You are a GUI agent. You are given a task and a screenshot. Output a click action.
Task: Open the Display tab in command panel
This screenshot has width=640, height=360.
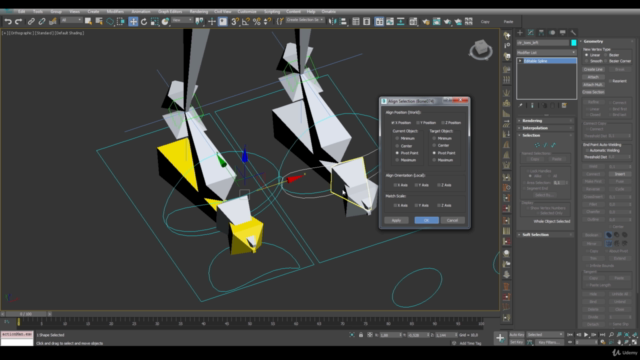click(x=562, y=33)
